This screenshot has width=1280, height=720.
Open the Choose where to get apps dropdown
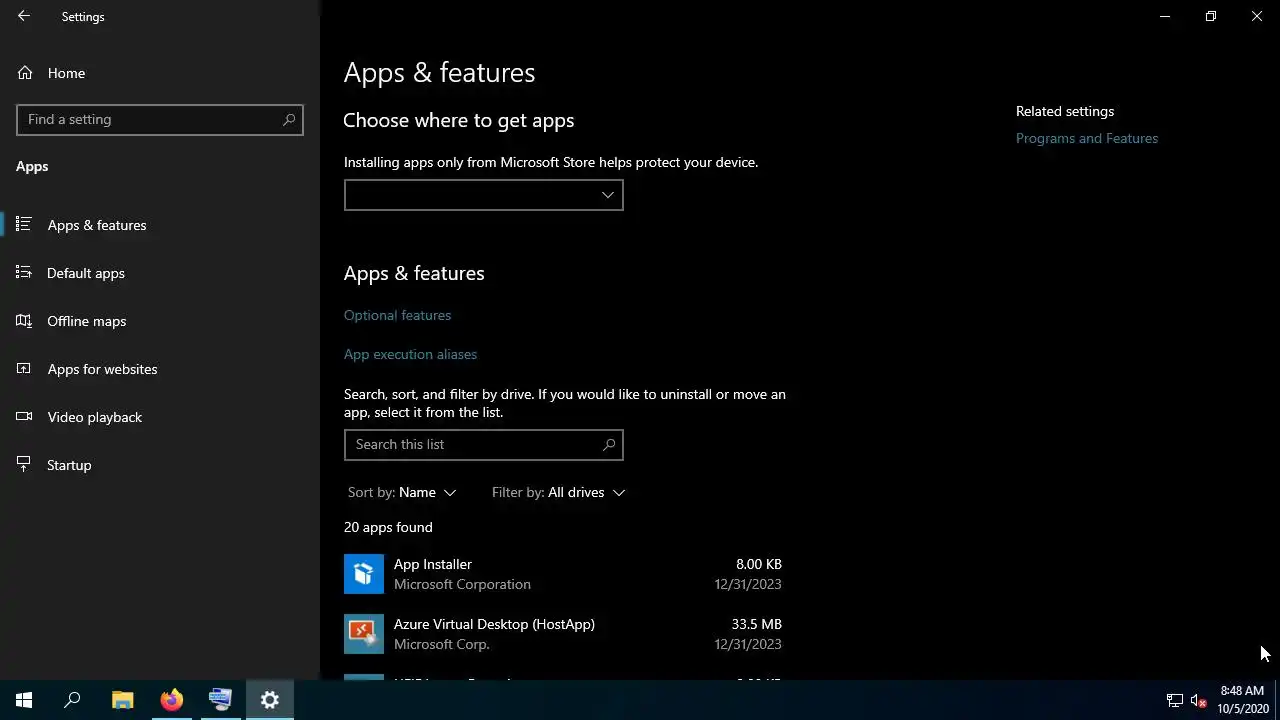coord(483,195)
